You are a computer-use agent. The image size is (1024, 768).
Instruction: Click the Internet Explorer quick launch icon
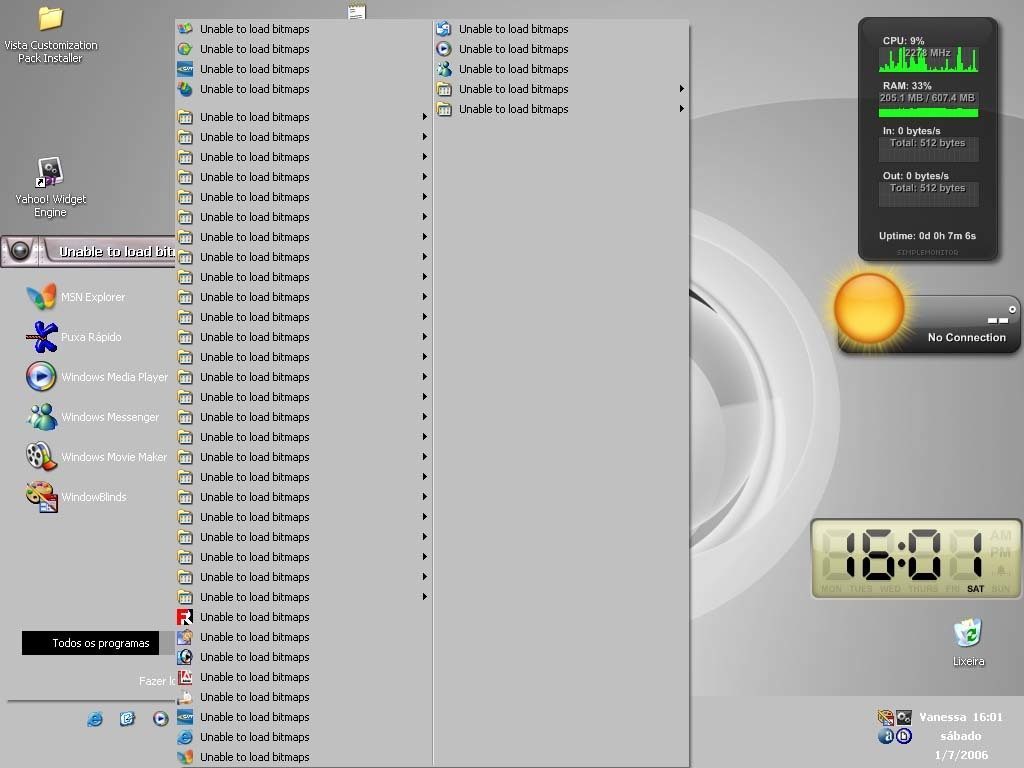click(95, 719)
